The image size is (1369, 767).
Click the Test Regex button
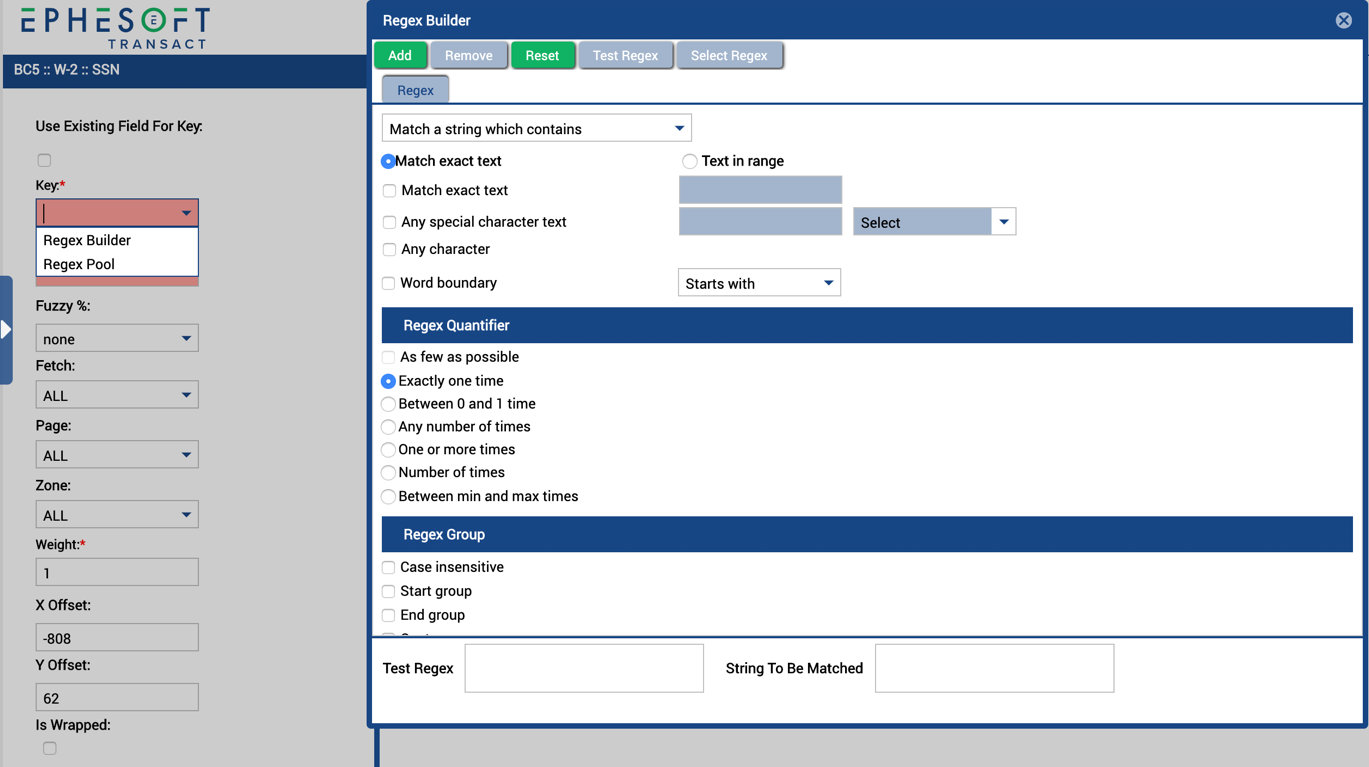(625, 55)
